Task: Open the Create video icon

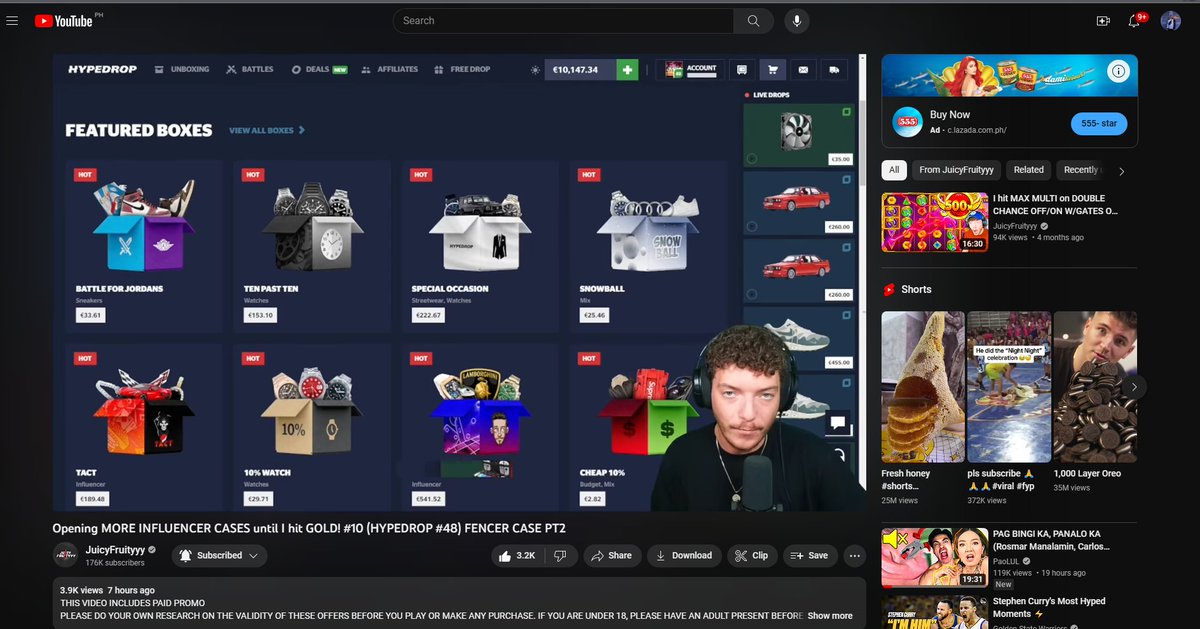Action: pos(1103,20)
